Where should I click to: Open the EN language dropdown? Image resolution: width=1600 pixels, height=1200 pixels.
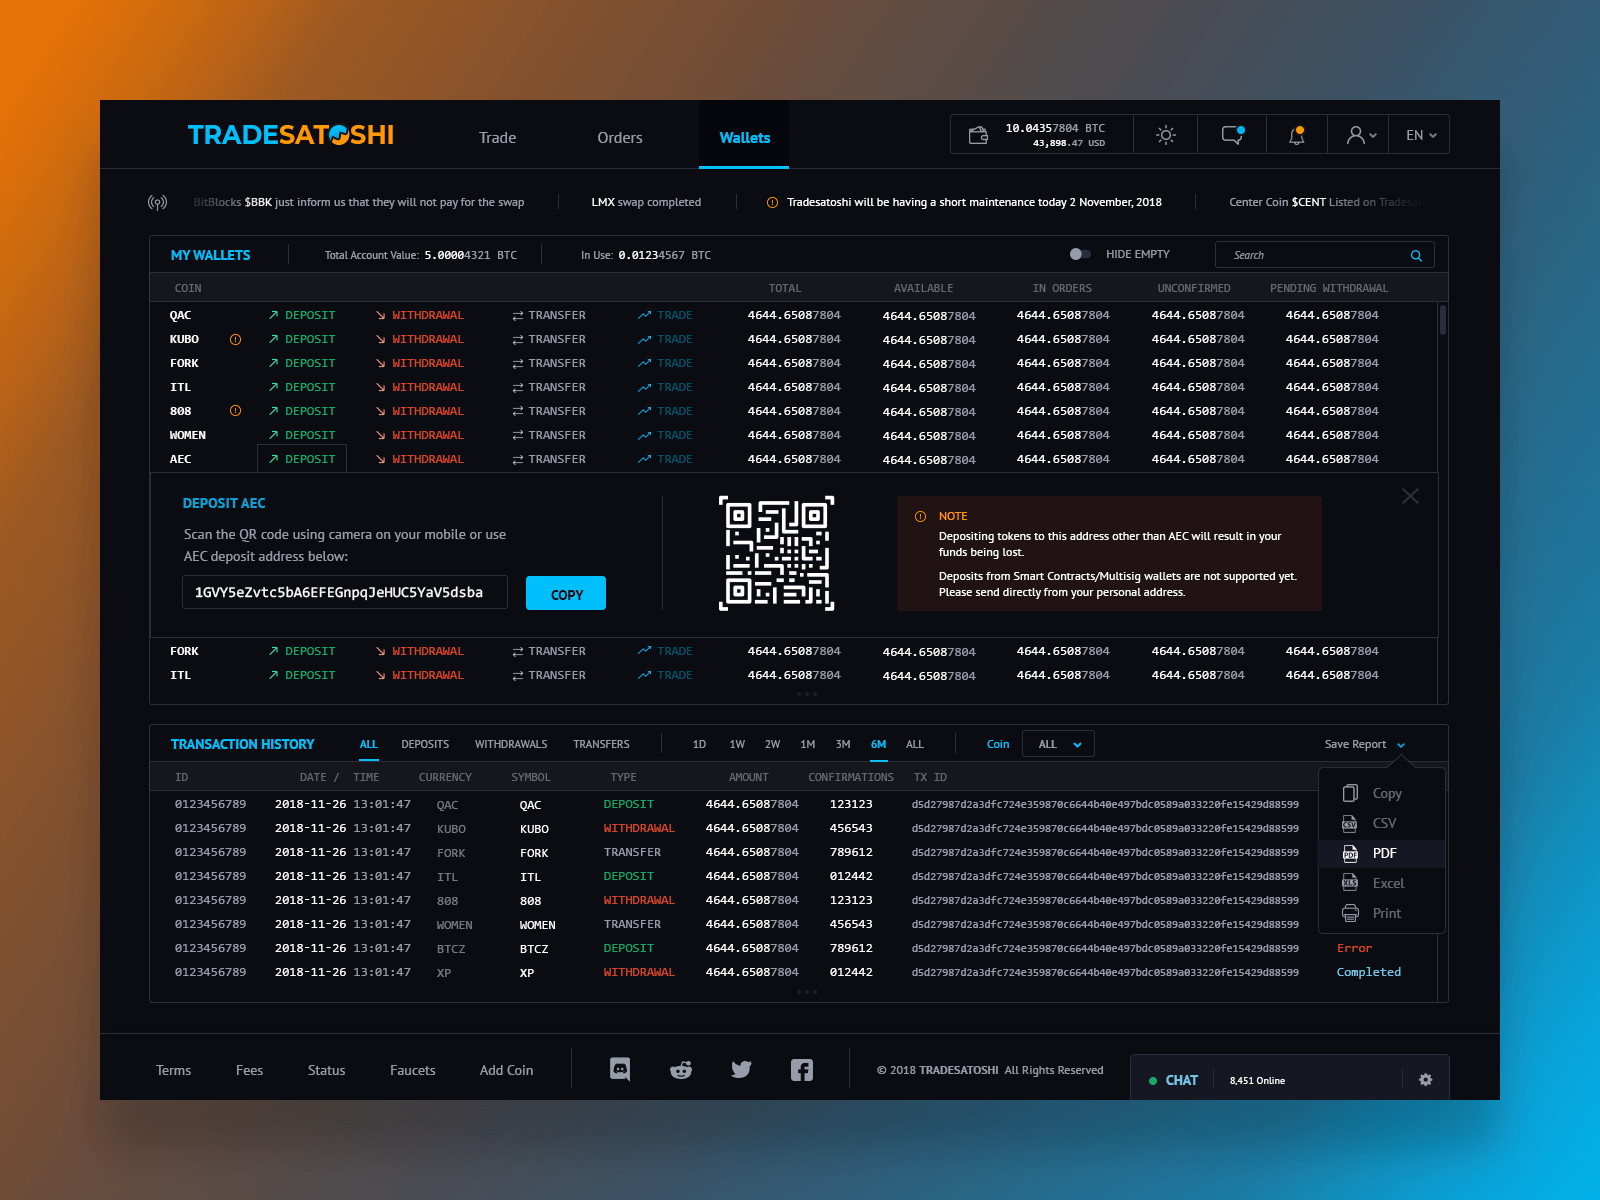(1421, 135)
